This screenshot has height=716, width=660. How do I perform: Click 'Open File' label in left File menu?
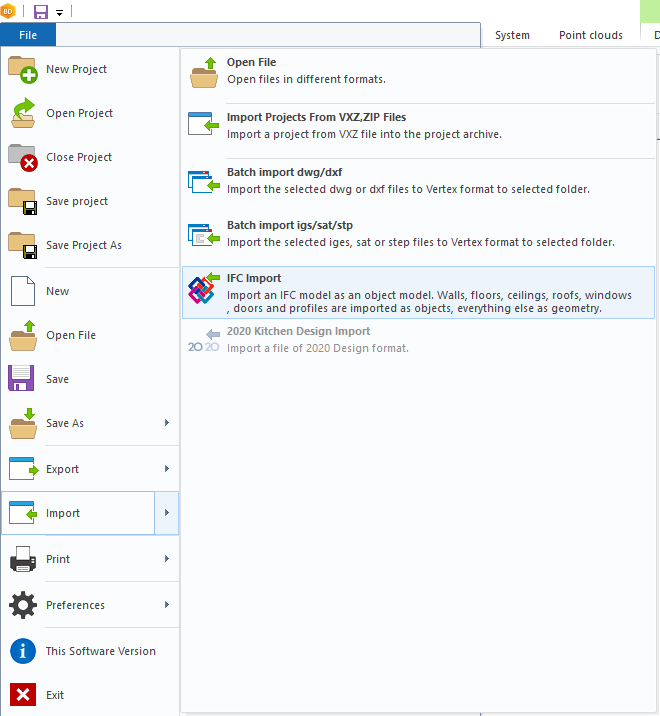(x=71, y=335)
